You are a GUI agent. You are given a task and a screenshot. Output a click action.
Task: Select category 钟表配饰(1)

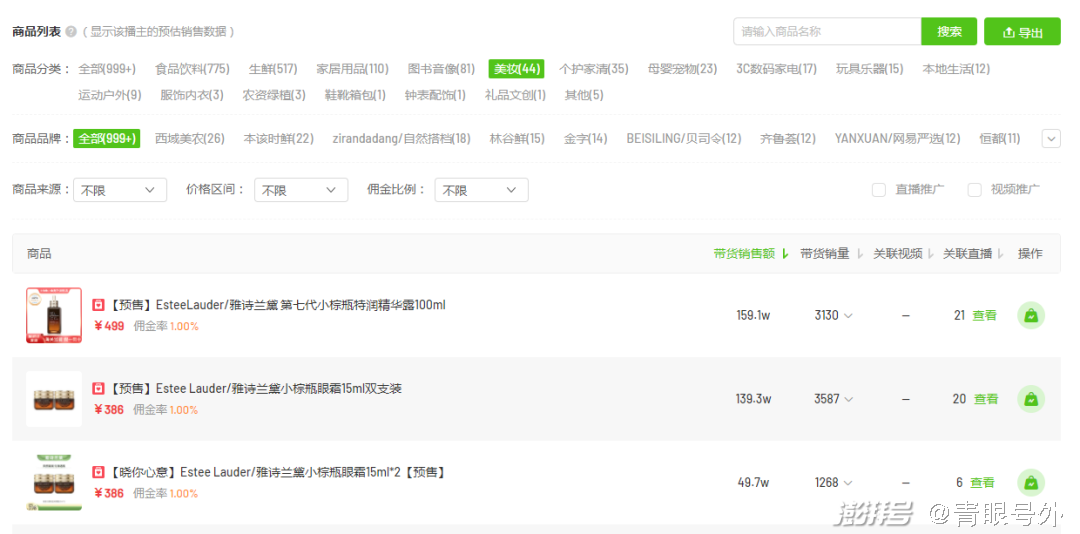coord(435,95)
